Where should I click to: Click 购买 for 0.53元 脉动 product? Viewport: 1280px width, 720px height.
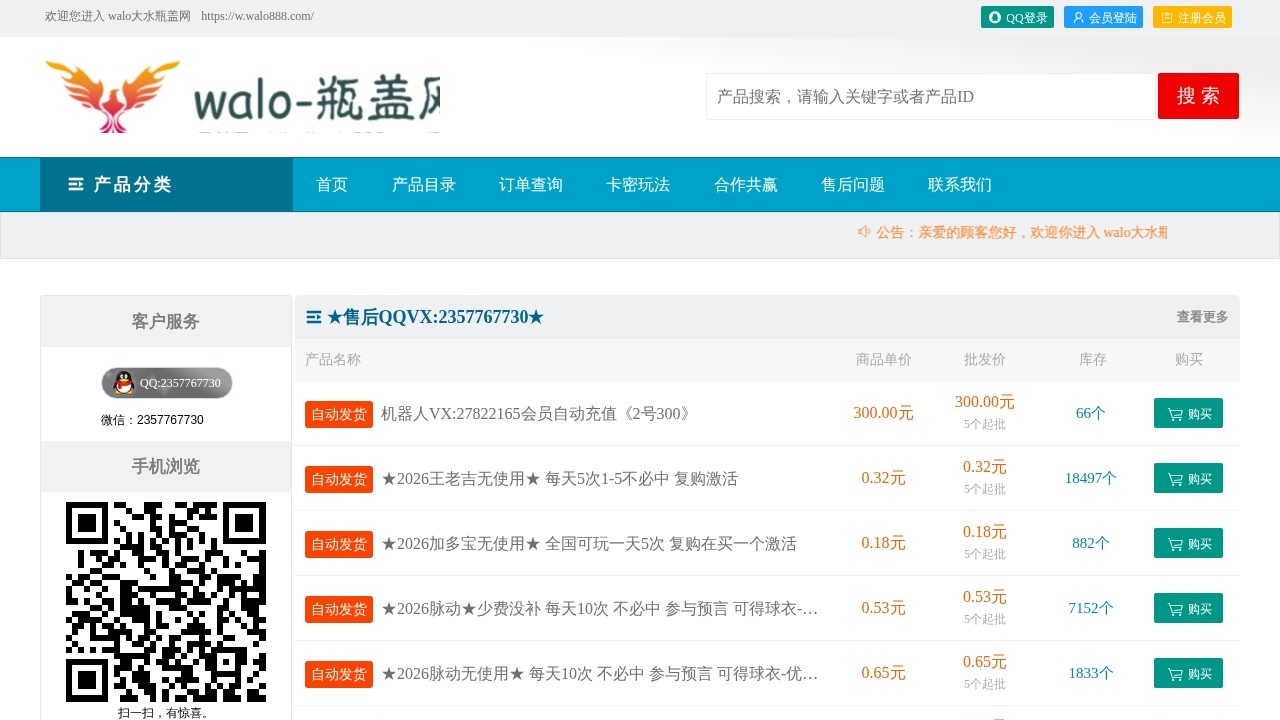pyautogui.click(x=1188, y=608)
